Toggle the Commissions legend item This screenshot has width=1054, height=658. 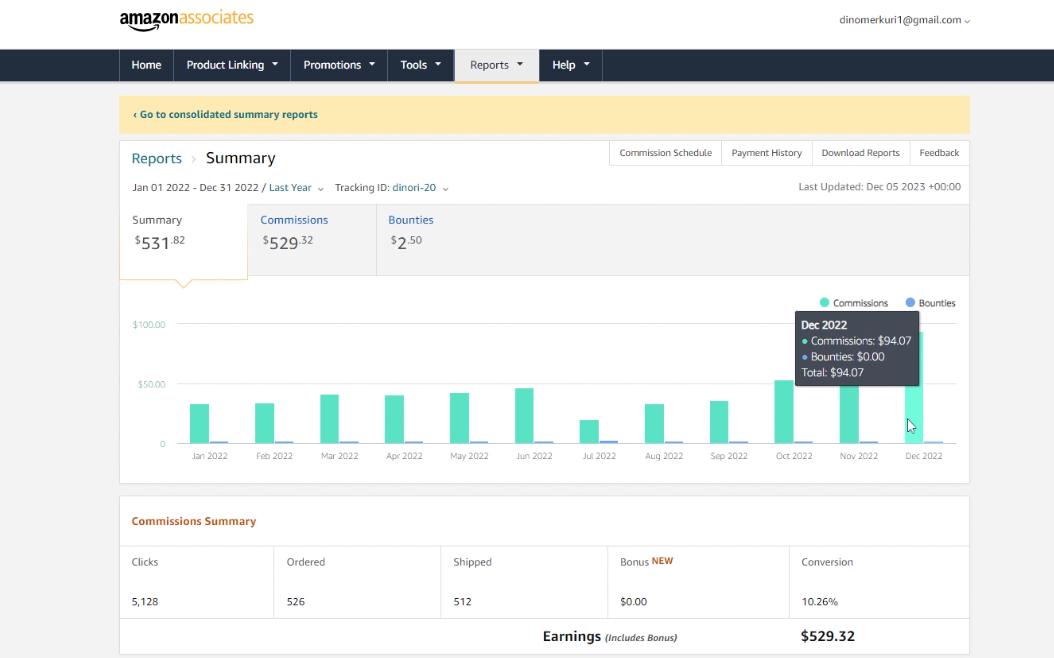point(854,303)
